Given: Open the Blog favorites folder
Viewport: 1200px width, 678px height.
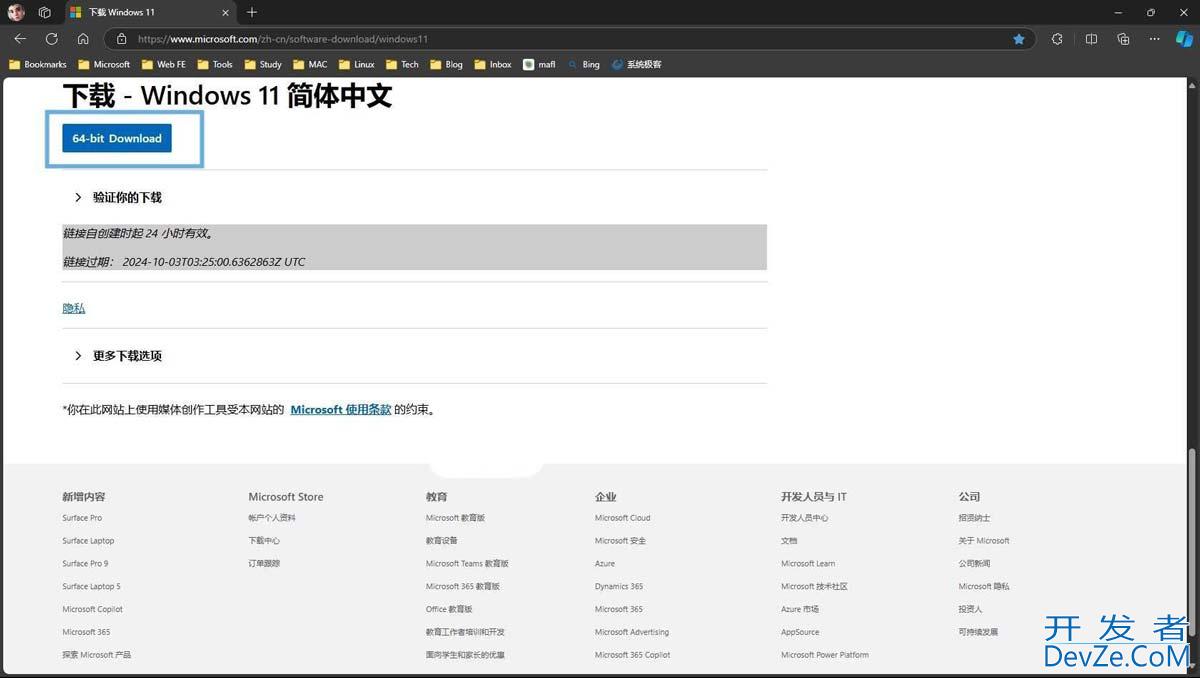Looking at the screenshot, I should point(447,64).
